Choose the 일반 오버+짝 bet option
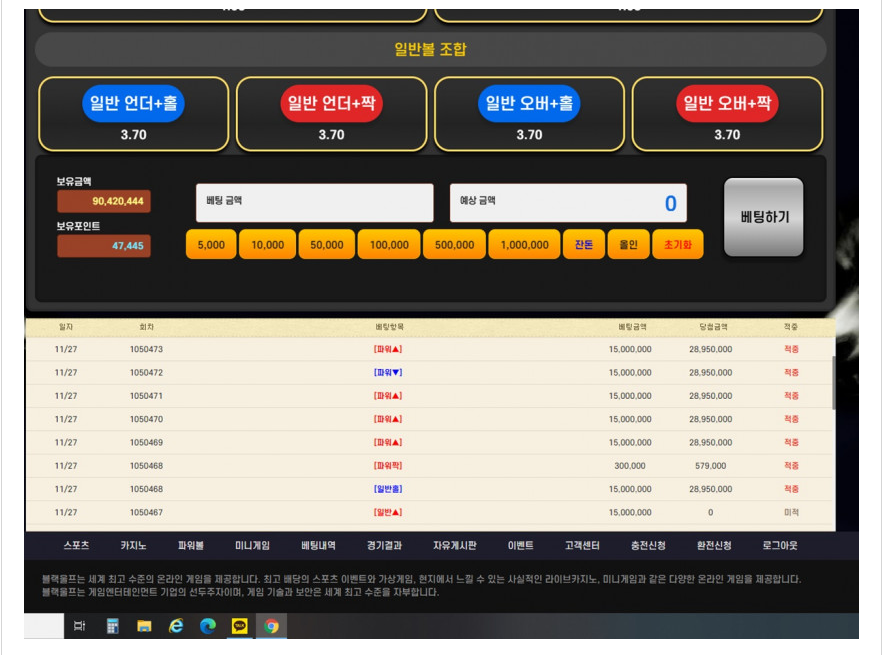The width and height of the screenshot is (883, 655). tap(727, 103)
